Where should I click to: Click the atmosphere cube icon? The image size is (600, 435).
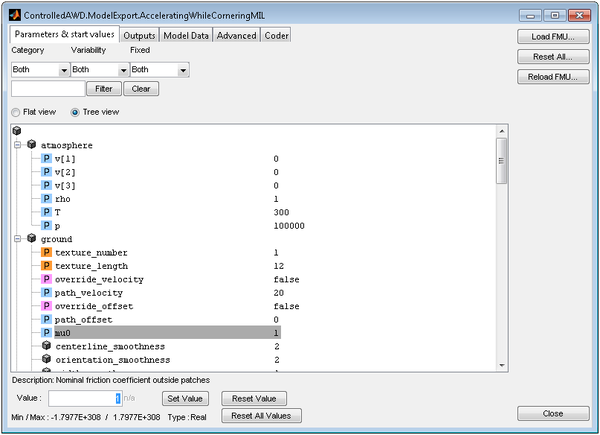(32, 145)
